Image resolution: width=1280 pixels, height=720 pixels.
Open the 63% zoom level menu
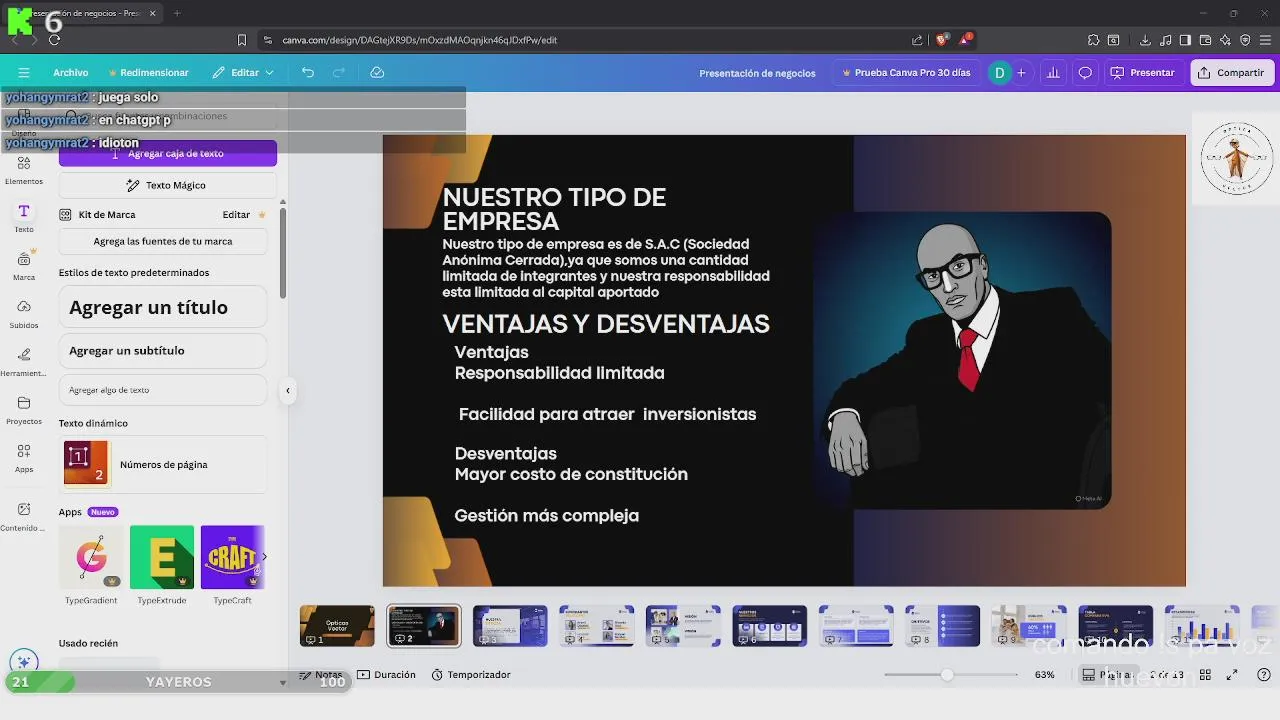click(1044, 675)
